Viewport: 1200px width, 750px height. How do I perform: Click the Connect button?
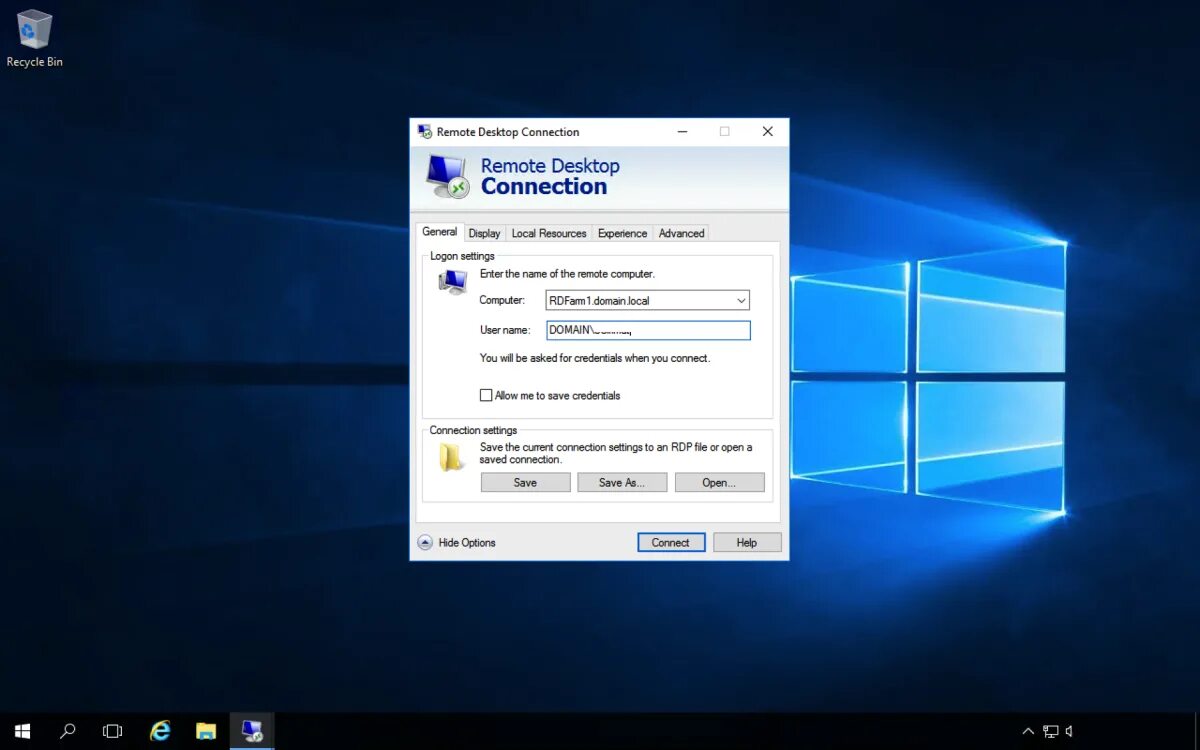671,542
